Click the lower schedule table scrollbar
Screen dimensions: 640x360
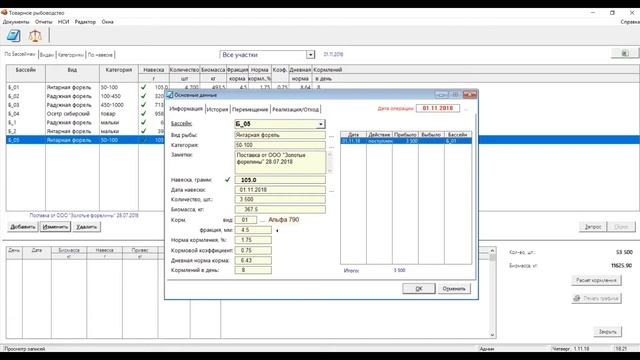pos(492,292)
